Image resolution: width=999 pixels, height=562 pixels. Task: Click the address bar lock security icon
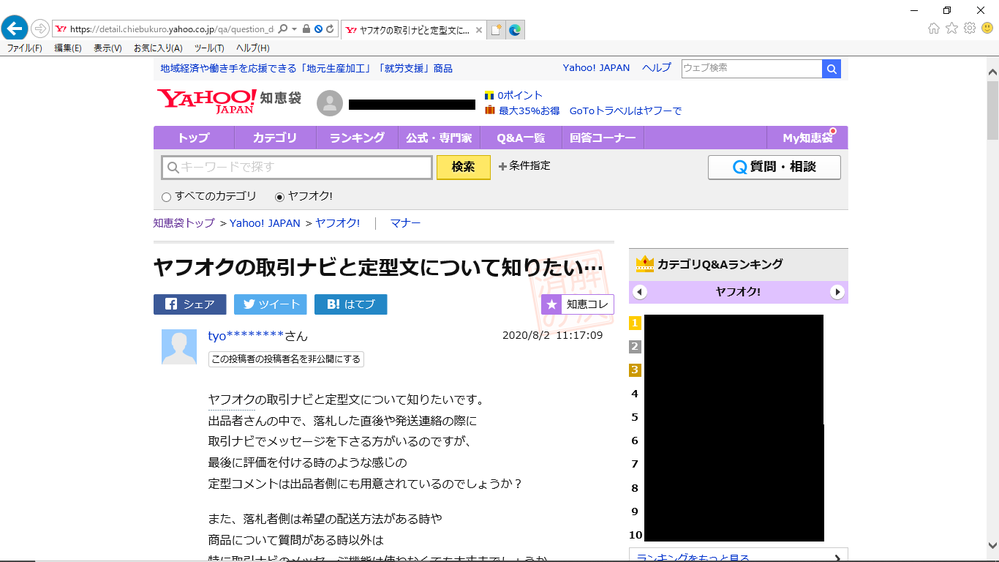[306, 29]
